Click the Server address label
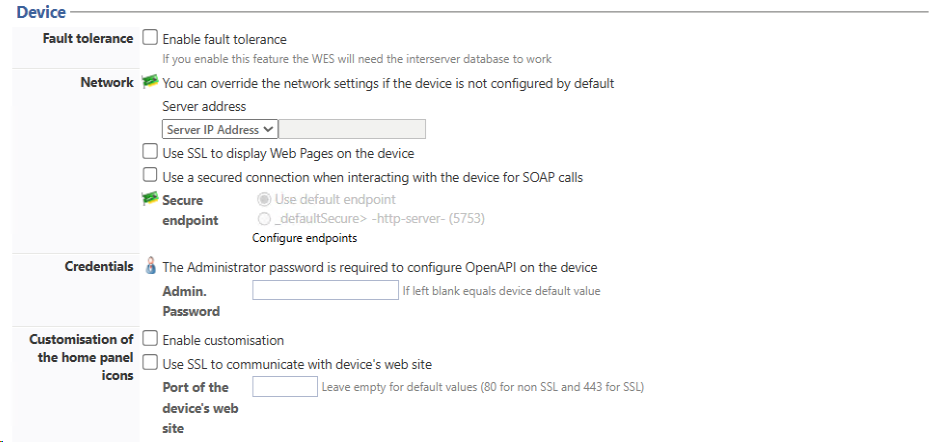Screen dimensions: 931x442 click(204, 107)
